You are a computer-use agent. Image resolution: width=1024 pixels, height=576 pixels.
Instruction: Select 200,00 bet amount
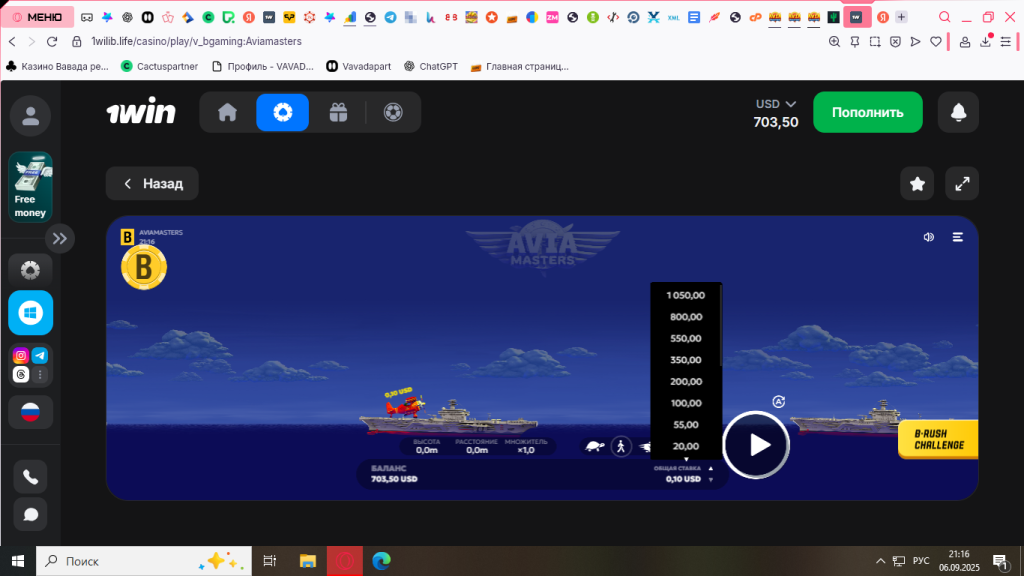click(x=686, y=381)
